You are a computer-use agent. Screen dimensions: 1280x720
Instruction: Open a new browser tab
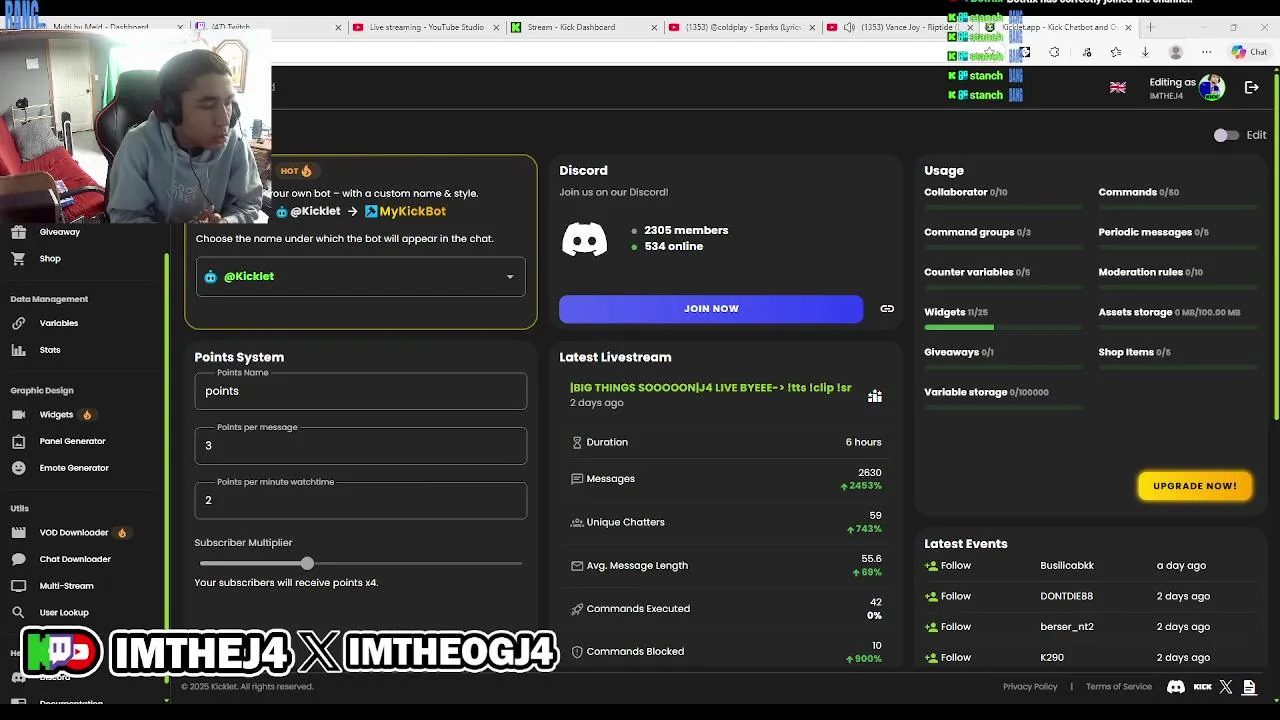click(1150, 27)
